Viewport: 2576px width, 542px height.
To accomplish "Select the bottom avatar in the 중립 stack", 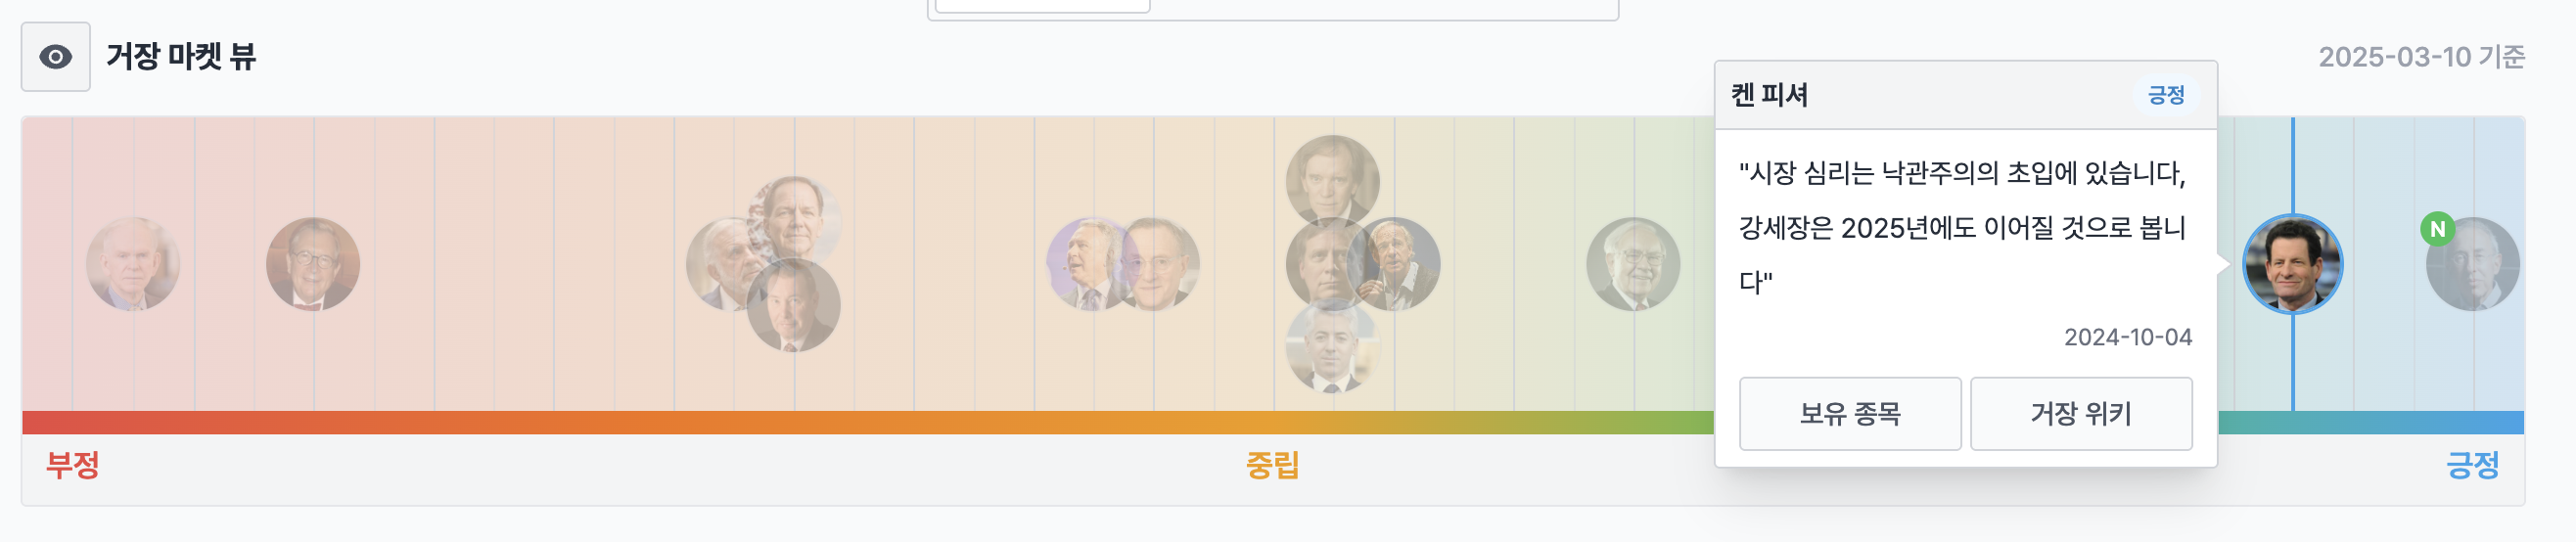I will [x=1332, y=346].
